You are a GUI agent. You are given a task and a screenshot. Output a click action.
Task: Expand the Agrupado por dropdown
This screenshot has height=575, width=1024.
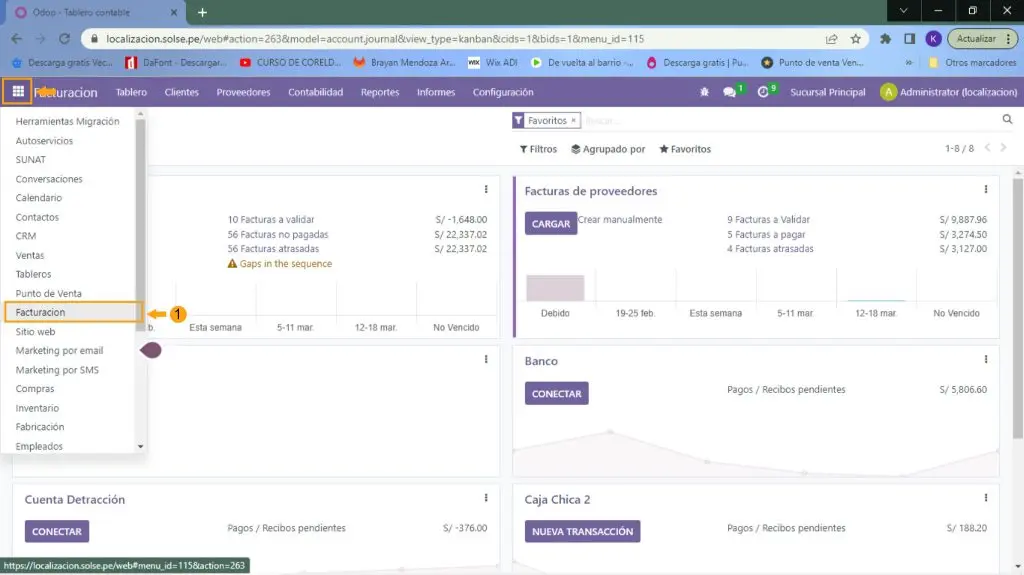pyautogui.click(x=608, y=149)
